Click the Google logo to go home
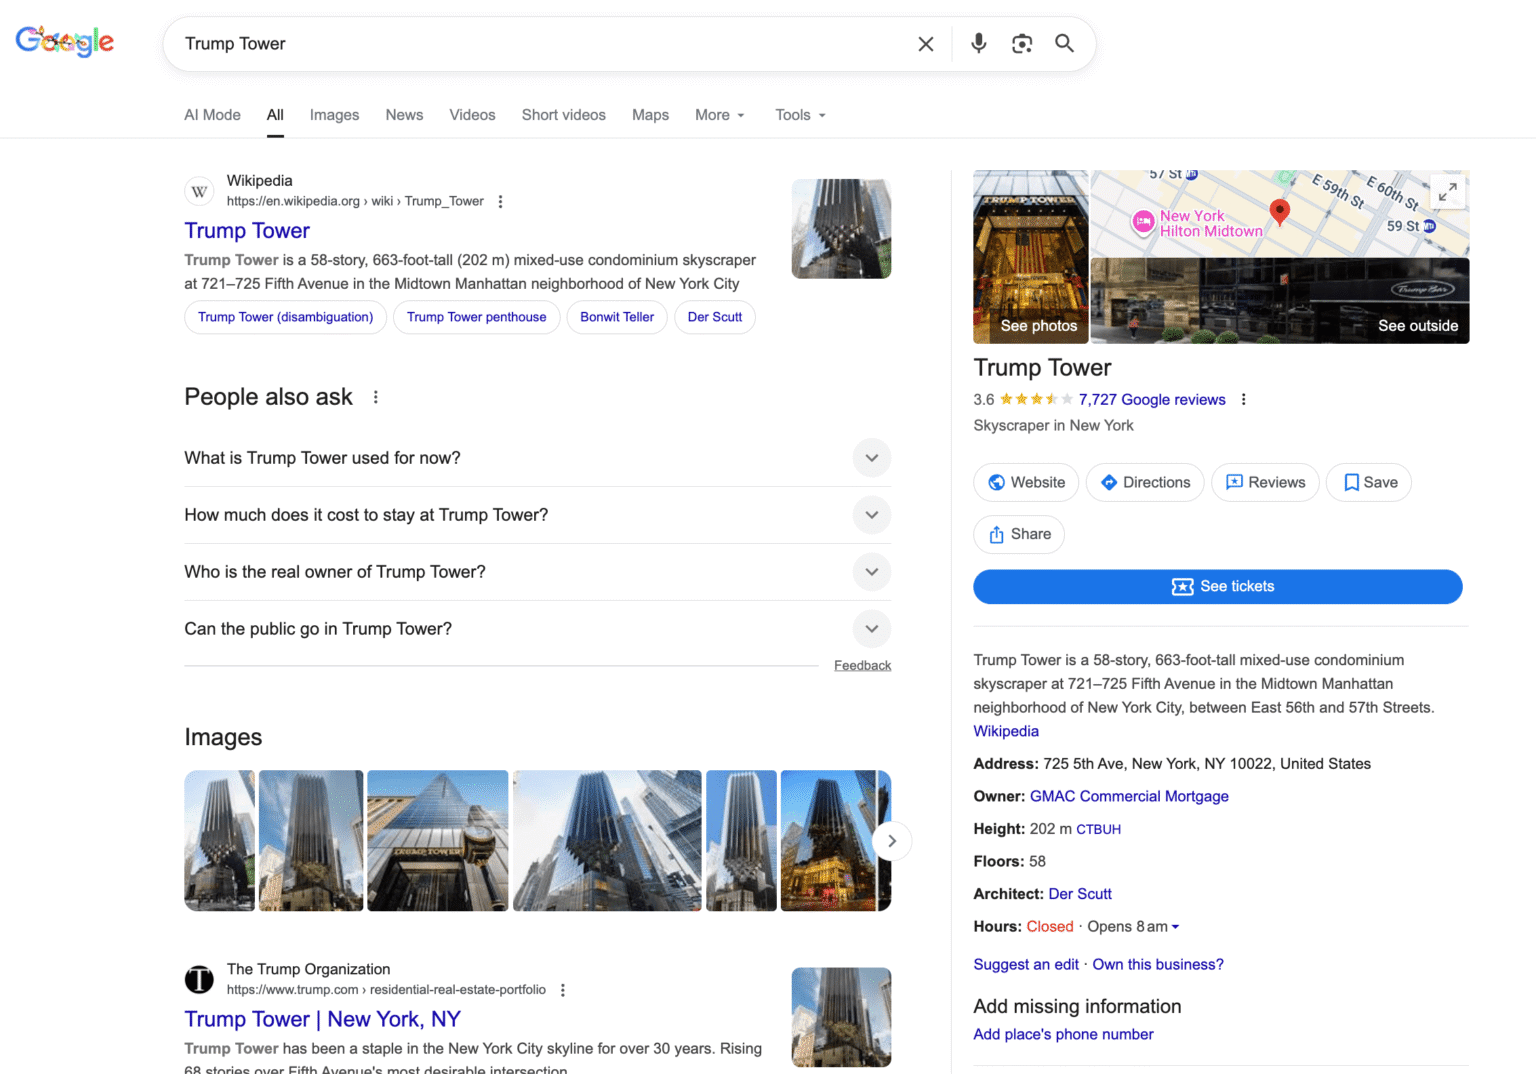This screenshot has width=1536, height=1074. pos(65,41)
